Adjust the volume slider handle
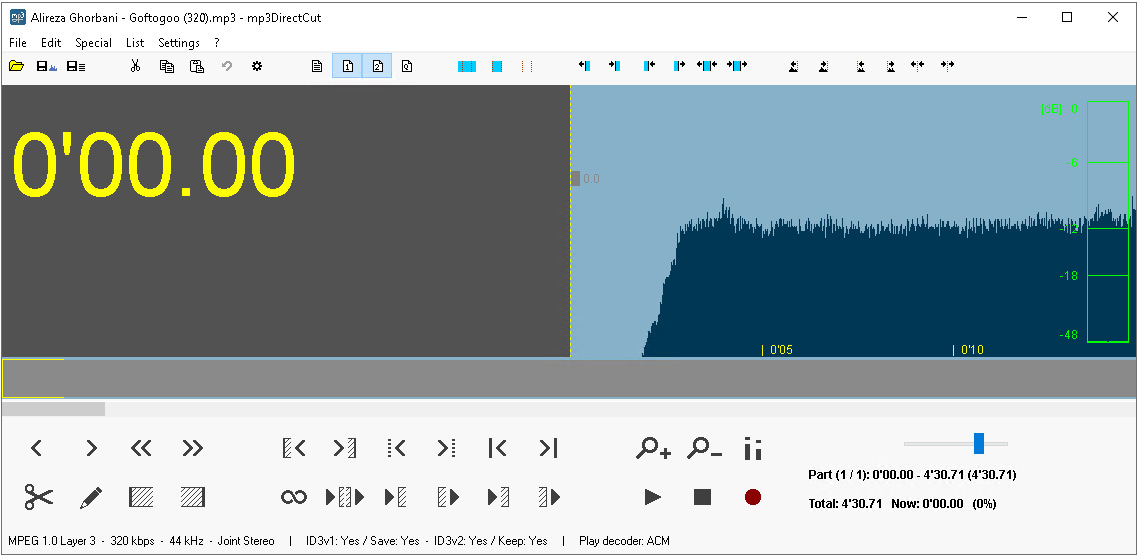Screen dimensions: 1142x560 coord(979,443)
